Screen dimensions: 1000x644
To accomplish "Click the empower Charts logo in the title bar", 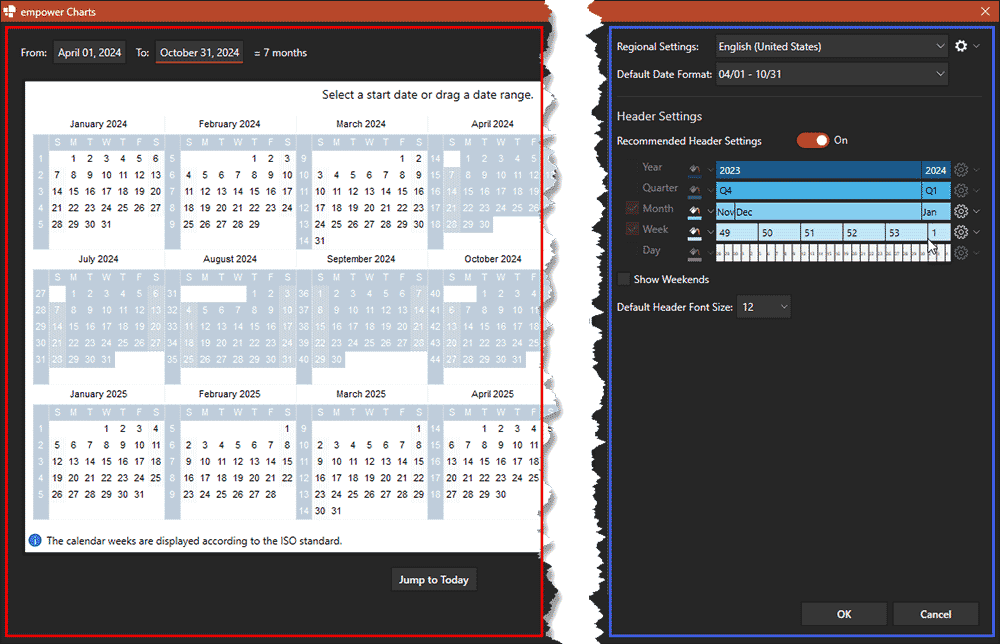I will pos(10,11).
